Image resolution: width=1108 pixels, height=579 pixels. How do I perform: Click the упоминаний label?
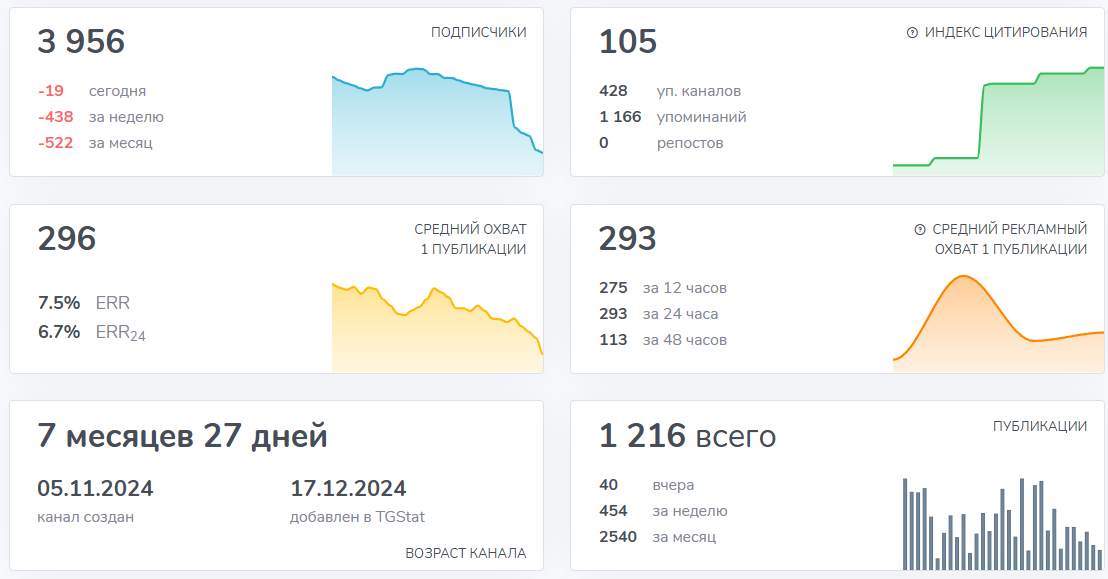pos(702,117)
